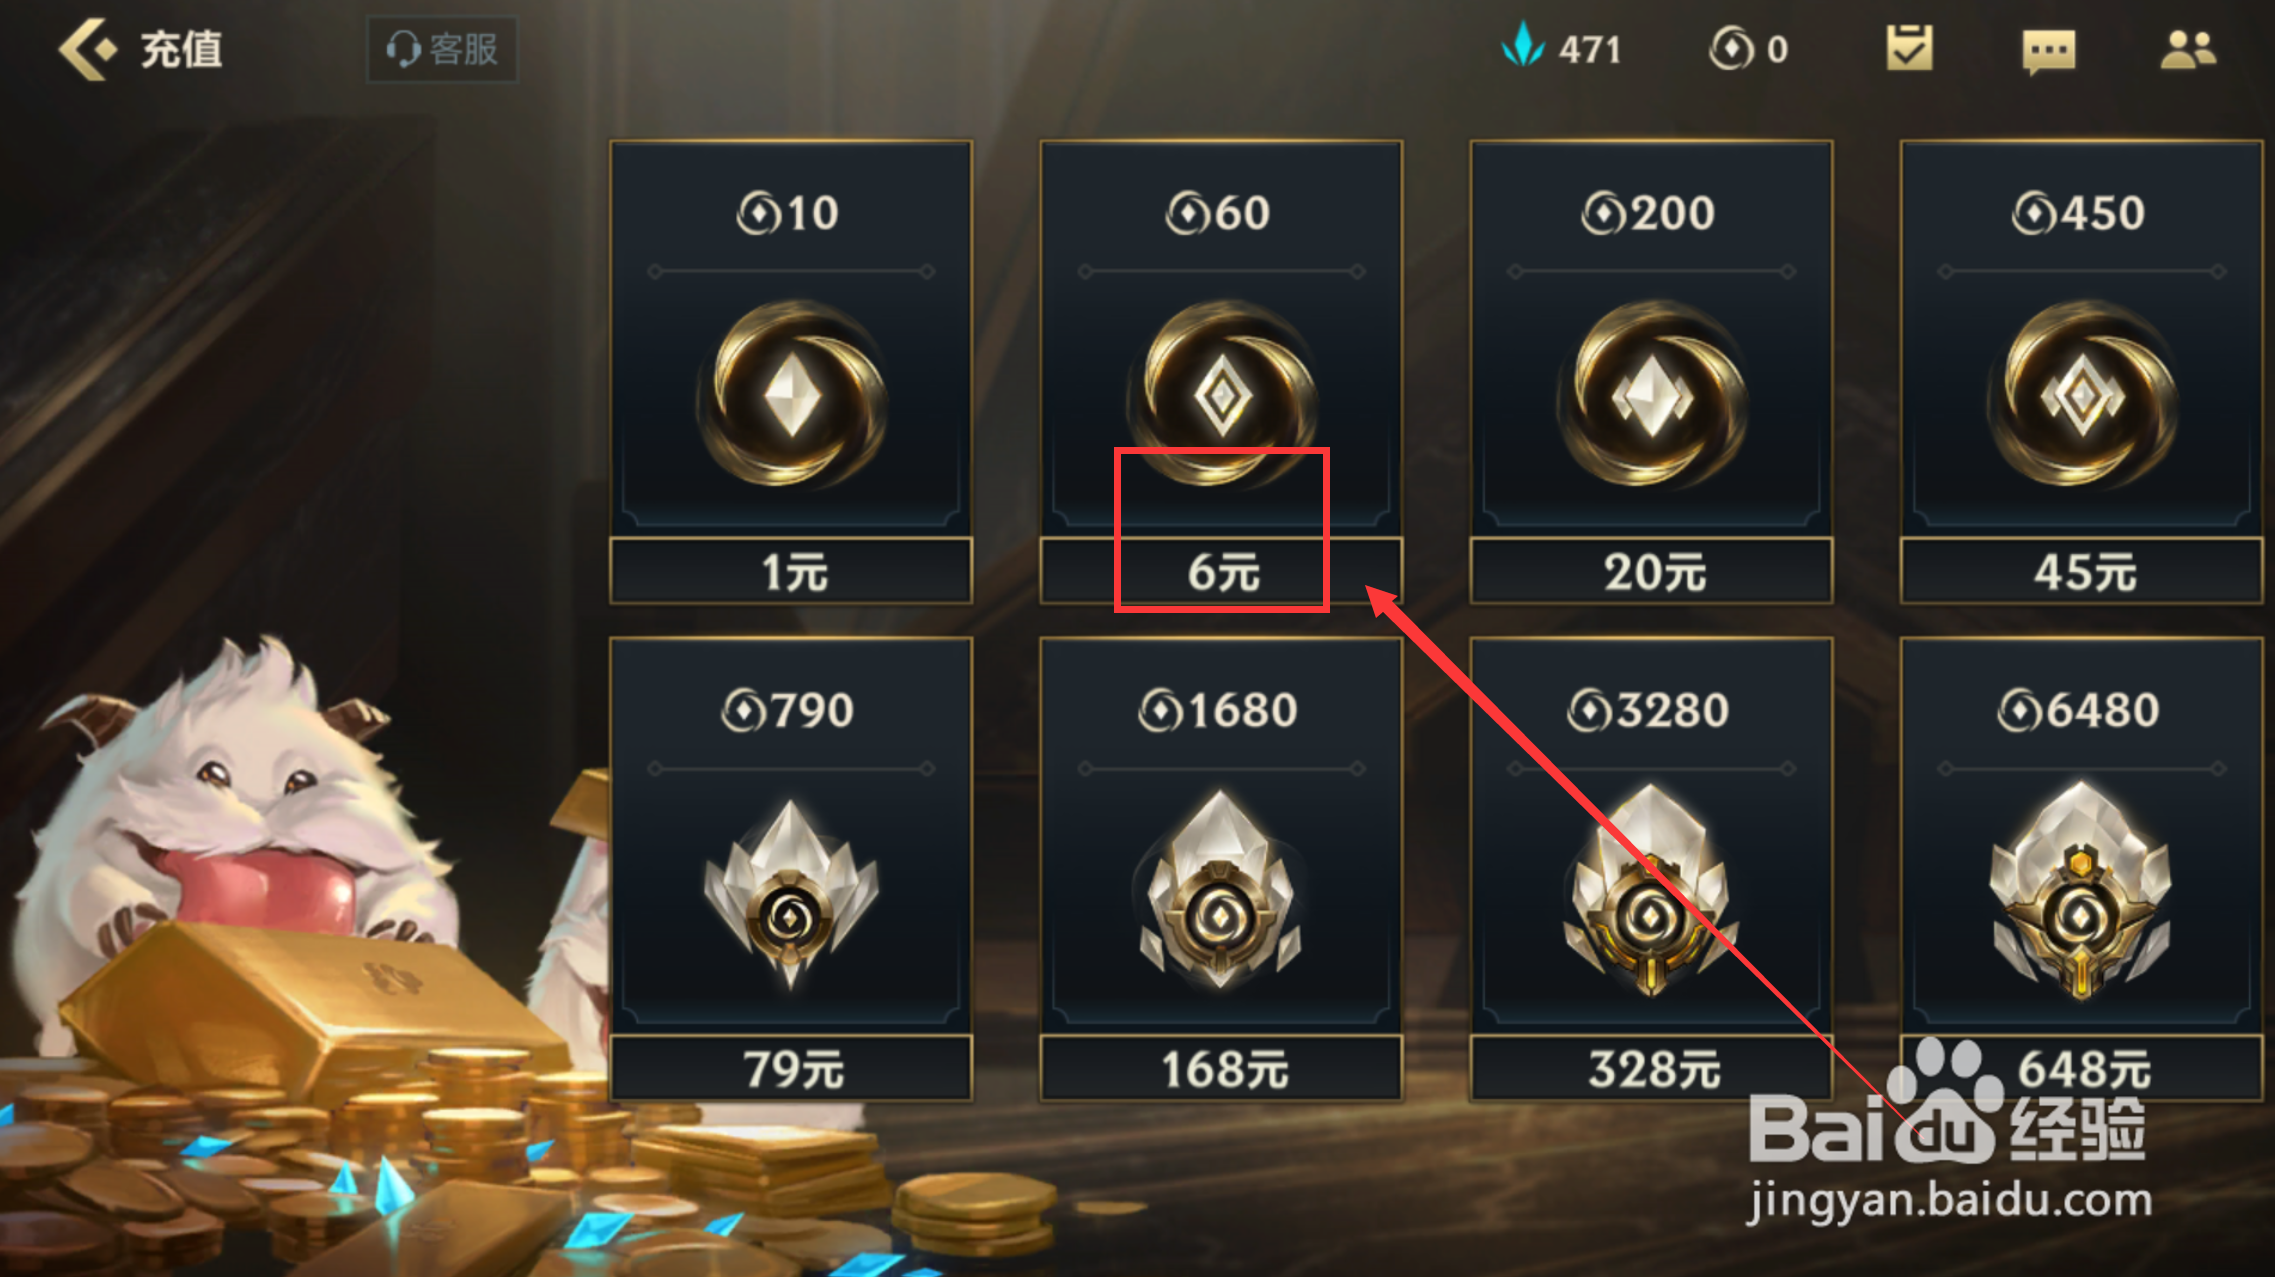The height and width of the screenshot is (1277, 2275).
Task: Tap the 328元 price button
Action: 1651,1069
